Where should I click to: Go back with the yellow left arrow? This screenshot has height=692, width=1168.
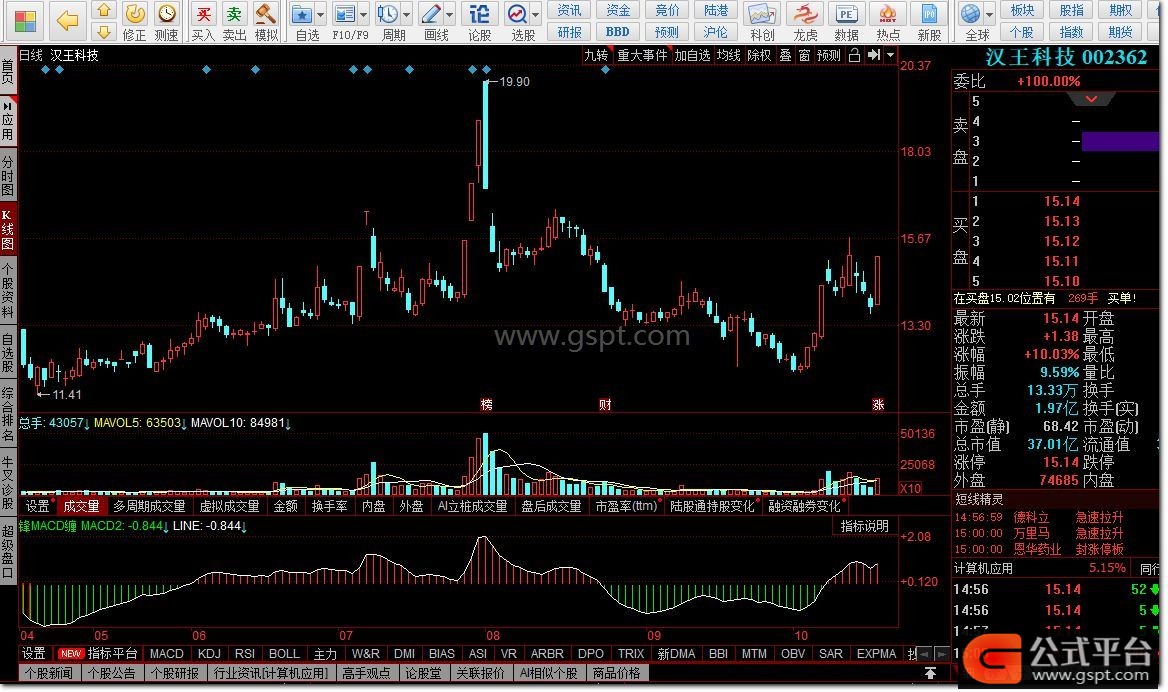[x=67, y=21]
